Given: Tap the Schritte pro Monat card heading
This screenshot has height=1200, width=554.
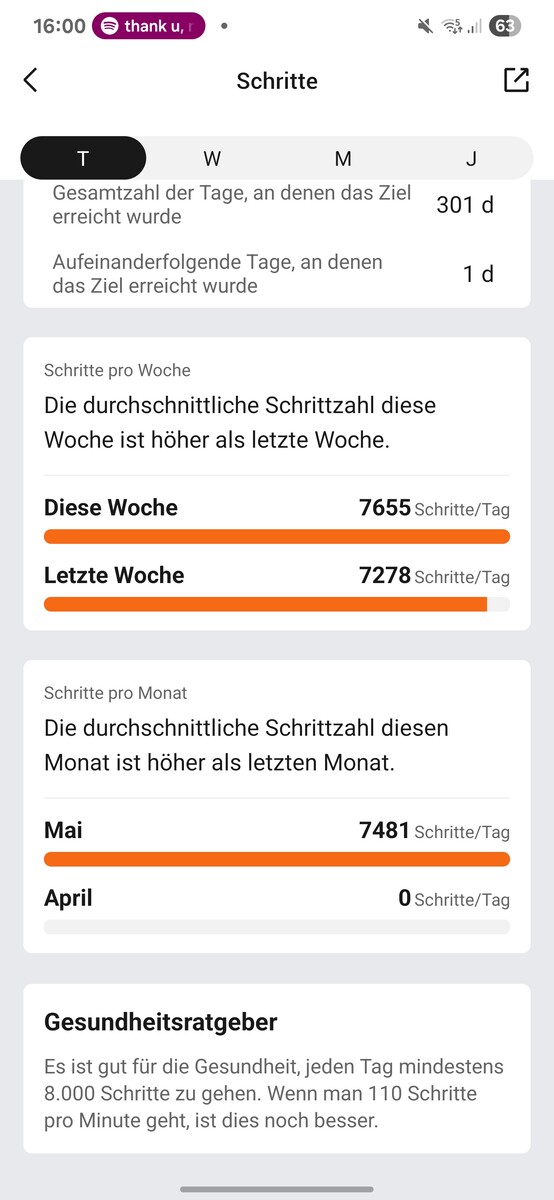Looking at the screenshot, I should 116,693.
